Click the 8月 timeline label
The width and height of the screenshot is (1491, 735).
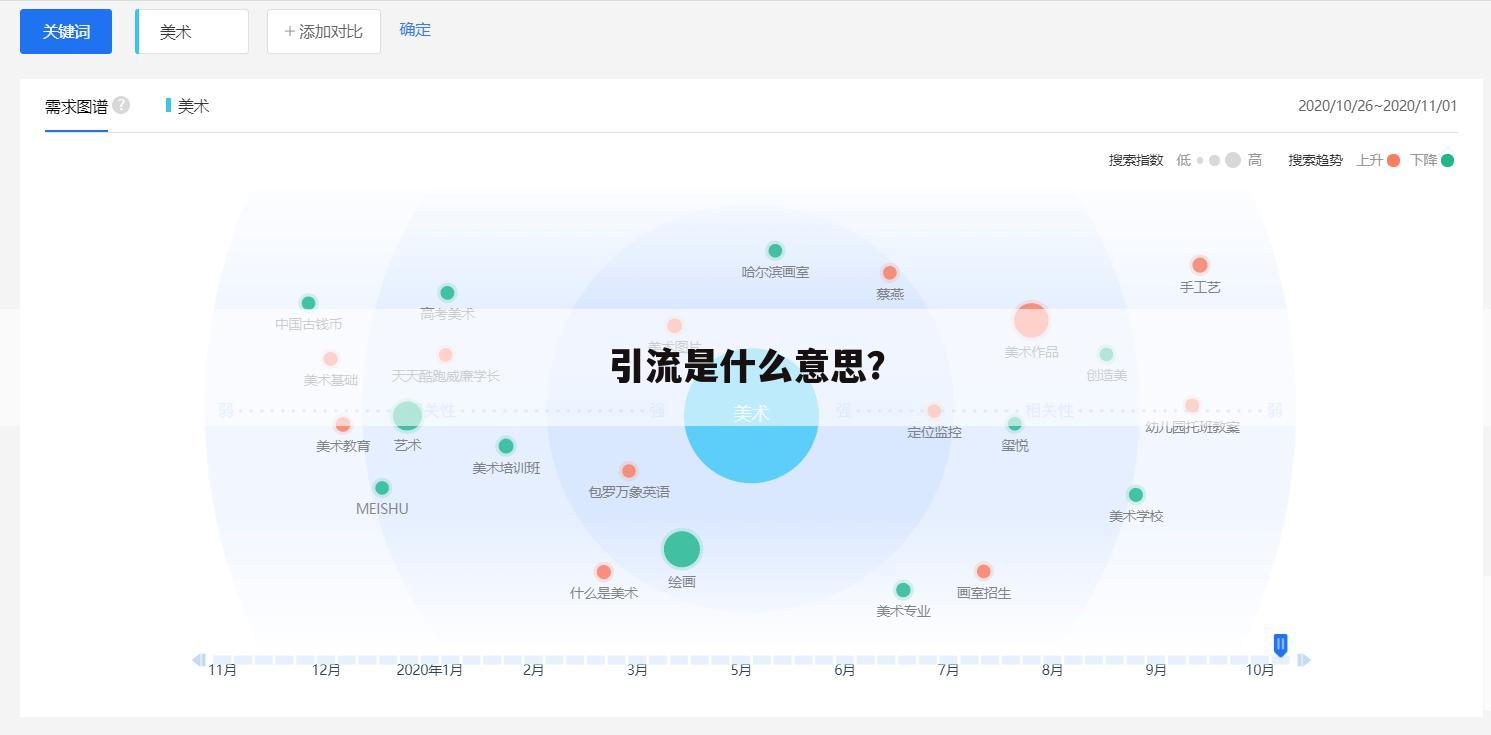pos(1052,670)
